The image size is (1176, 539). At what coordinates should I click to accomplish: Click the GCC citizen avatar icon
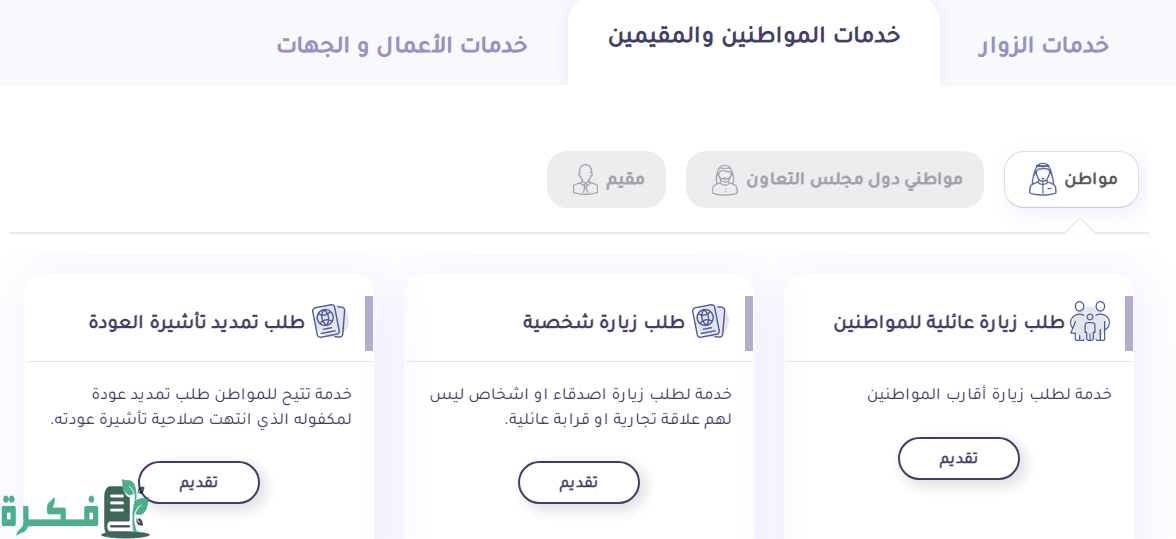pyautogui.click(x=724, y=180)
